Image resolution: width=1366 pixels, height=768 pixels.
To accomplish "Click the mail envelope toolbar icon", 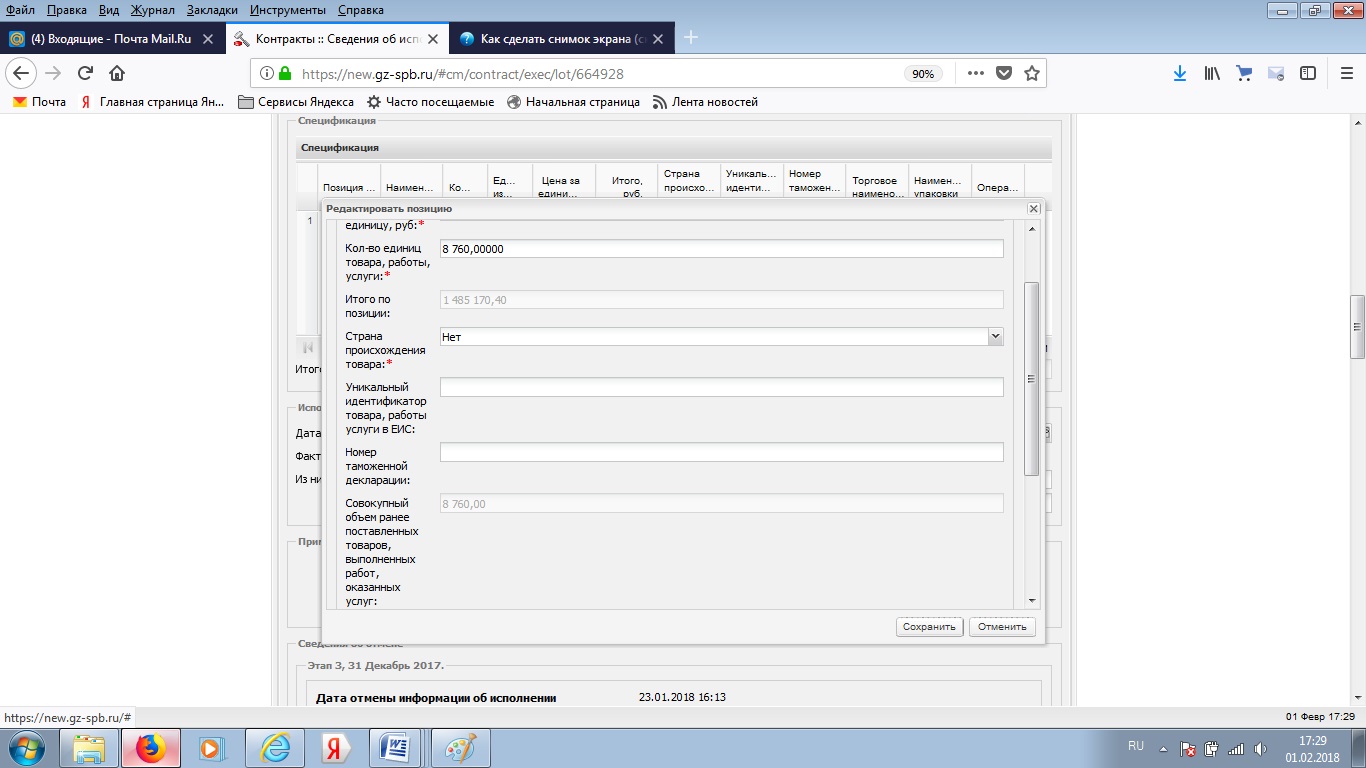I will coord(1276,73).
